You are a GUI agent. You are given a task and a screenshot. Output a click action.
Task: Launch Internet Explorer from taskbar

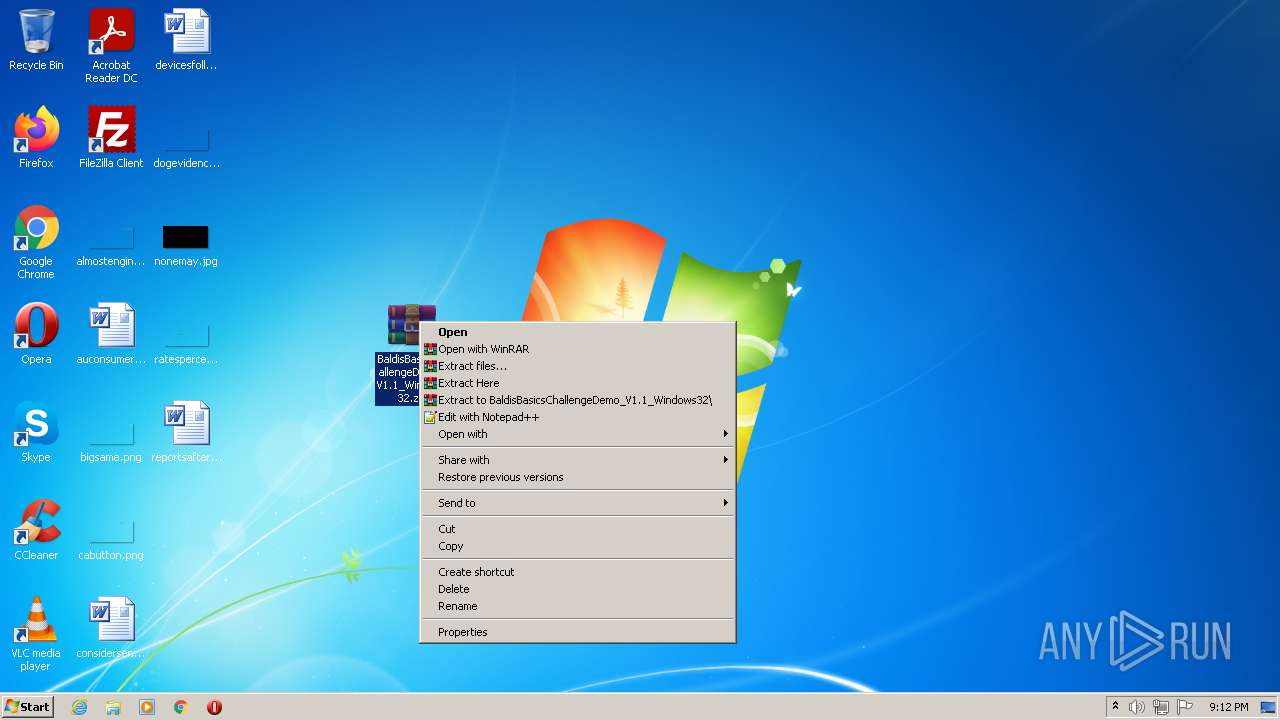point(79,707)
